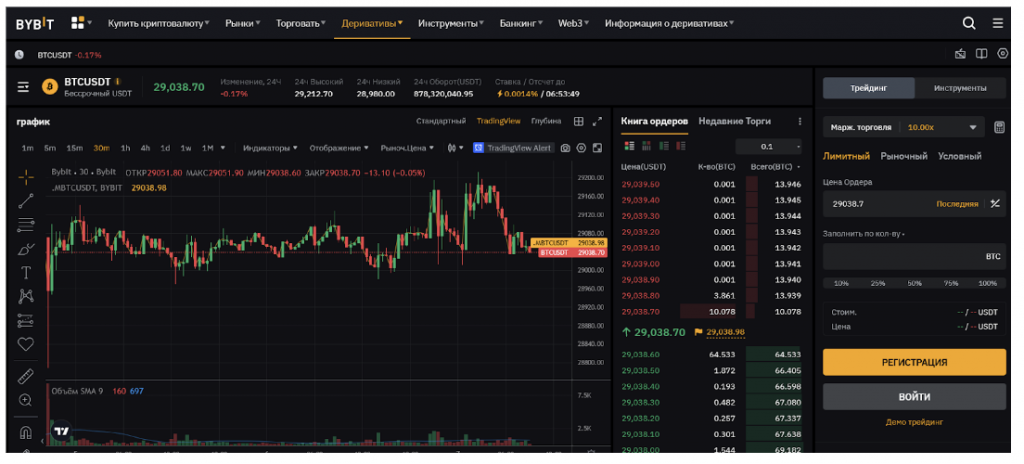The width and height of the screenshot is (1024, 464).
Task: Click the gift rewards icon in ticker bar
Action: 960,54
